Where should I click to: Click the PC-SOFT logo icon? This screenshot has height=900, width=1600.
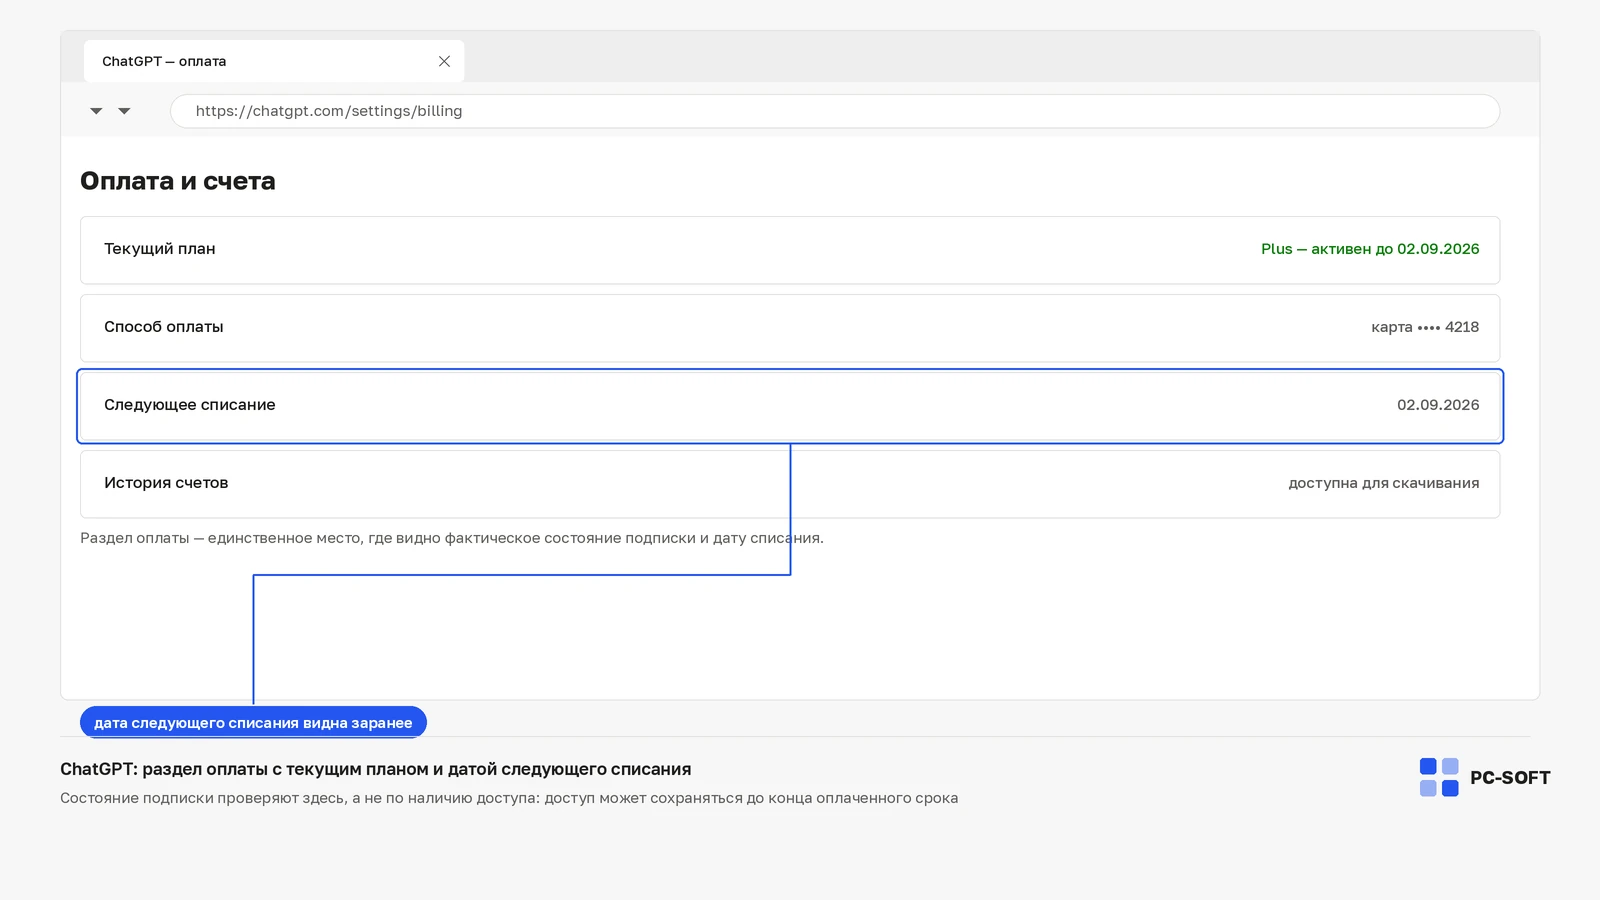1439,777
